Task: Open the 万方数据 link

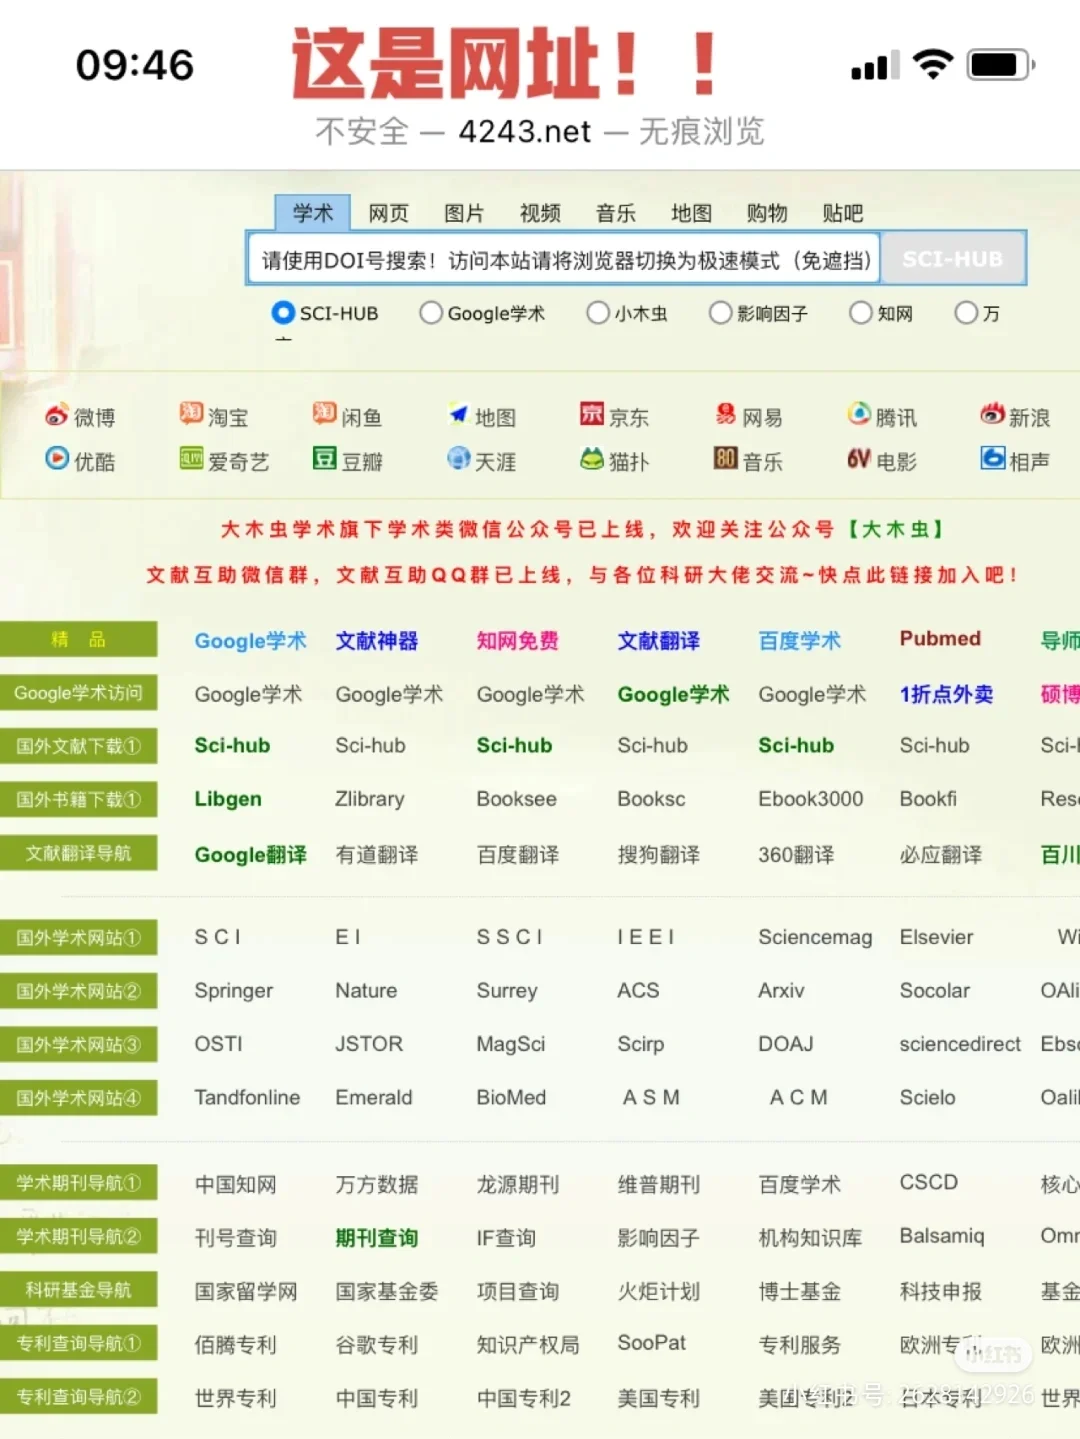Action: tap(377, 1184)
